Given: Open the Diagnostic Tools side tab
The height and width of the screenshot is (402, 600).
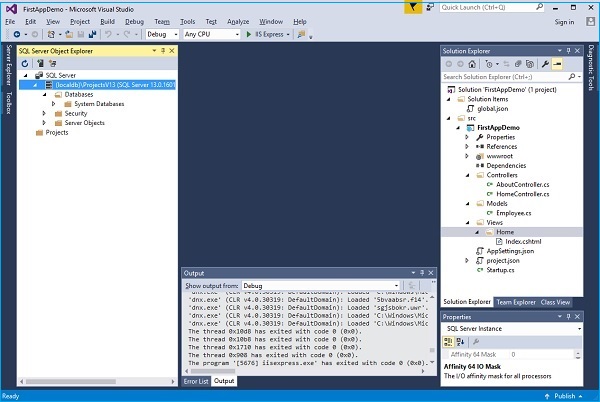Looking at the screenshot, I should pyautogui.click(x=591, y=68).
